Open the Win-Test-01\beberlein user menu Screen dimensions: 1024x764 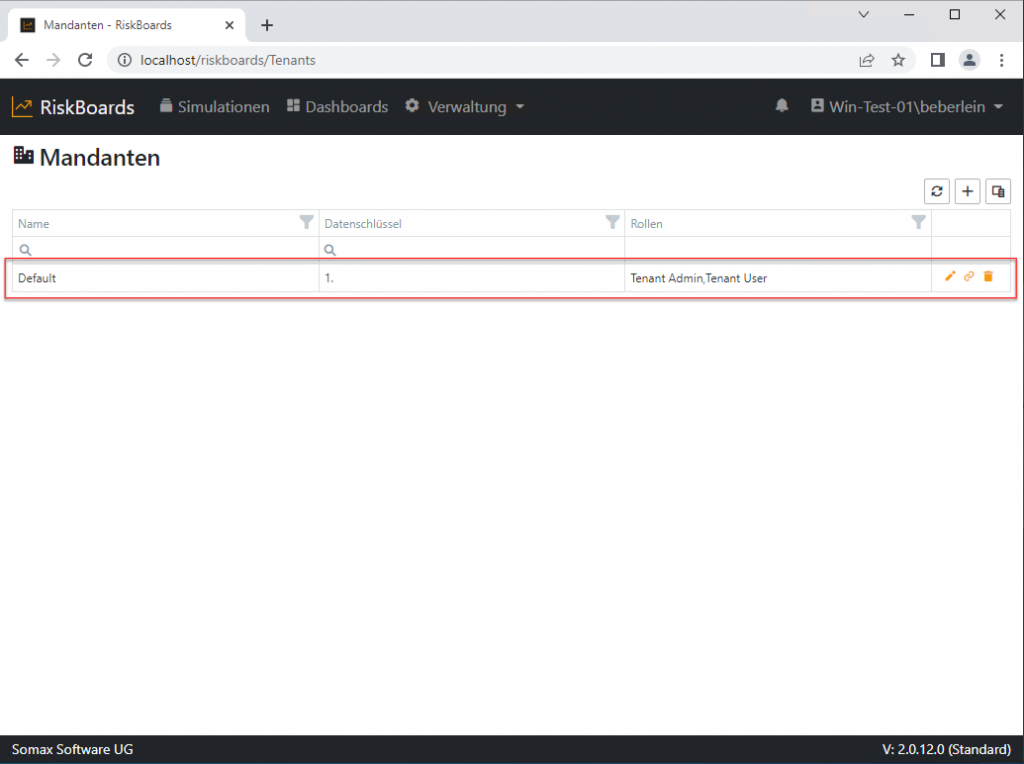pyautogui.click(x=906, y=106)
